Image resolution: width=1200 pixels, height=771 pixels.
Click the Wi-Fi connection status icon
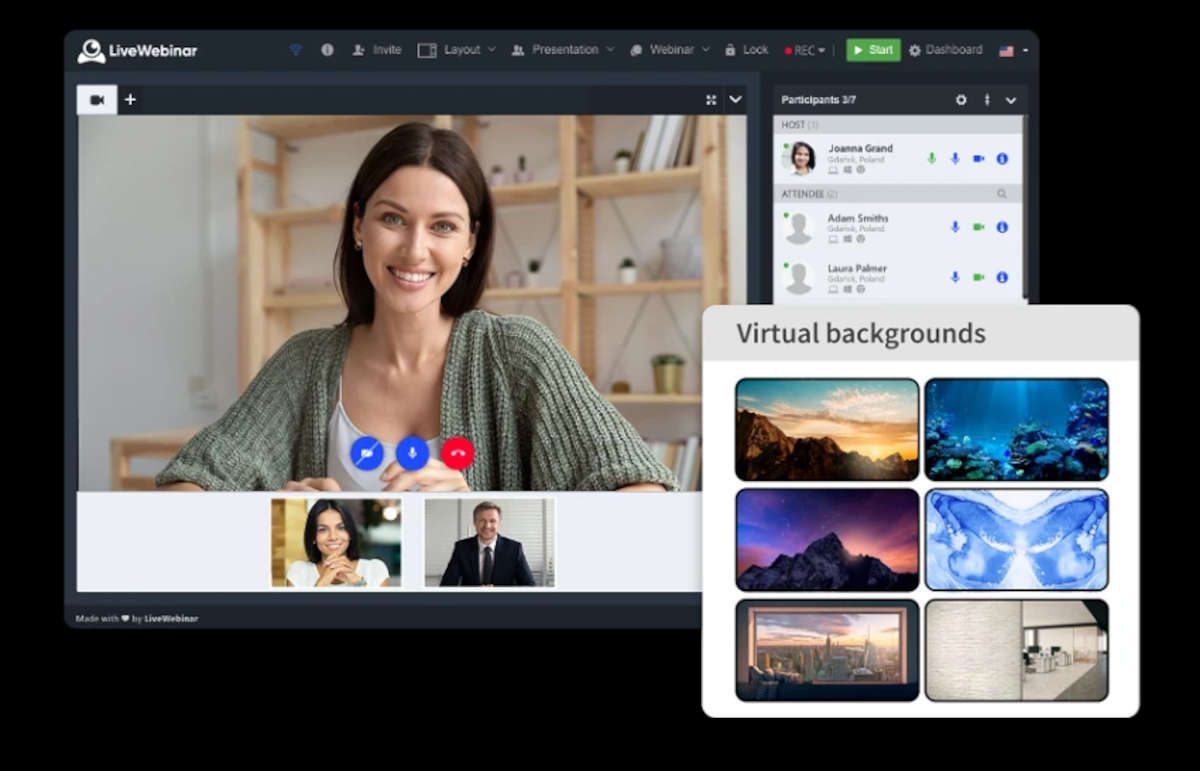click(296, 50)
